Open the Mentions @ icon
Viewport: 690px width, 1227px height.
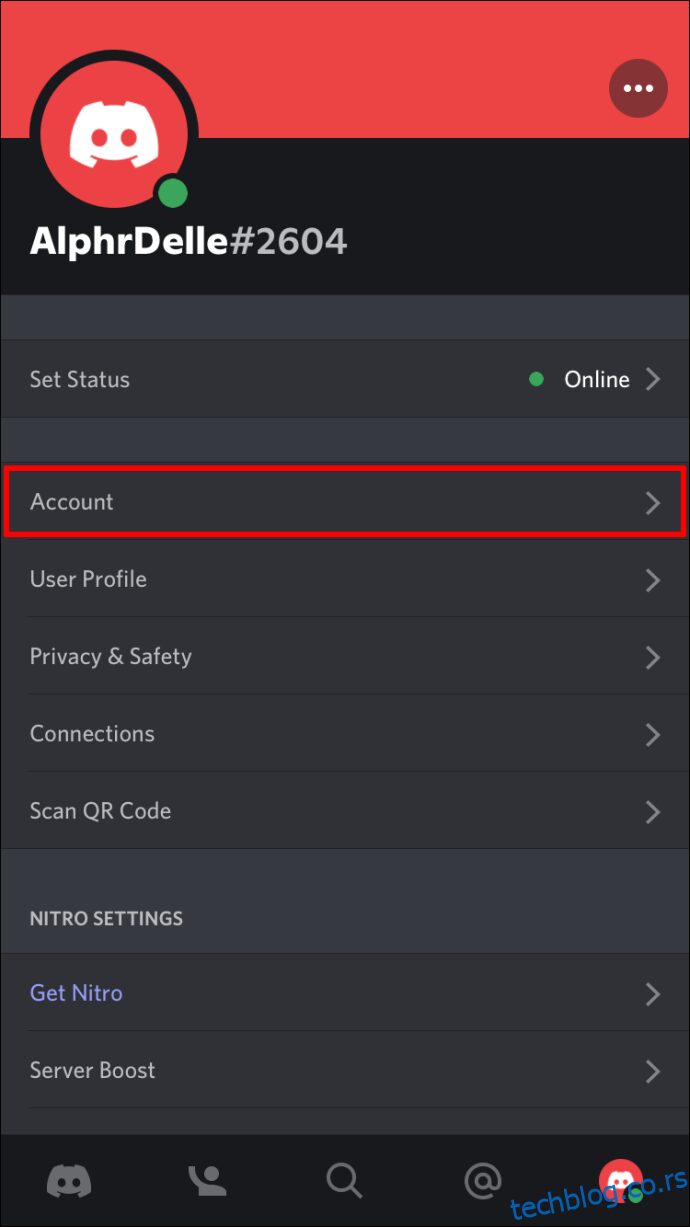[482, 1181]
